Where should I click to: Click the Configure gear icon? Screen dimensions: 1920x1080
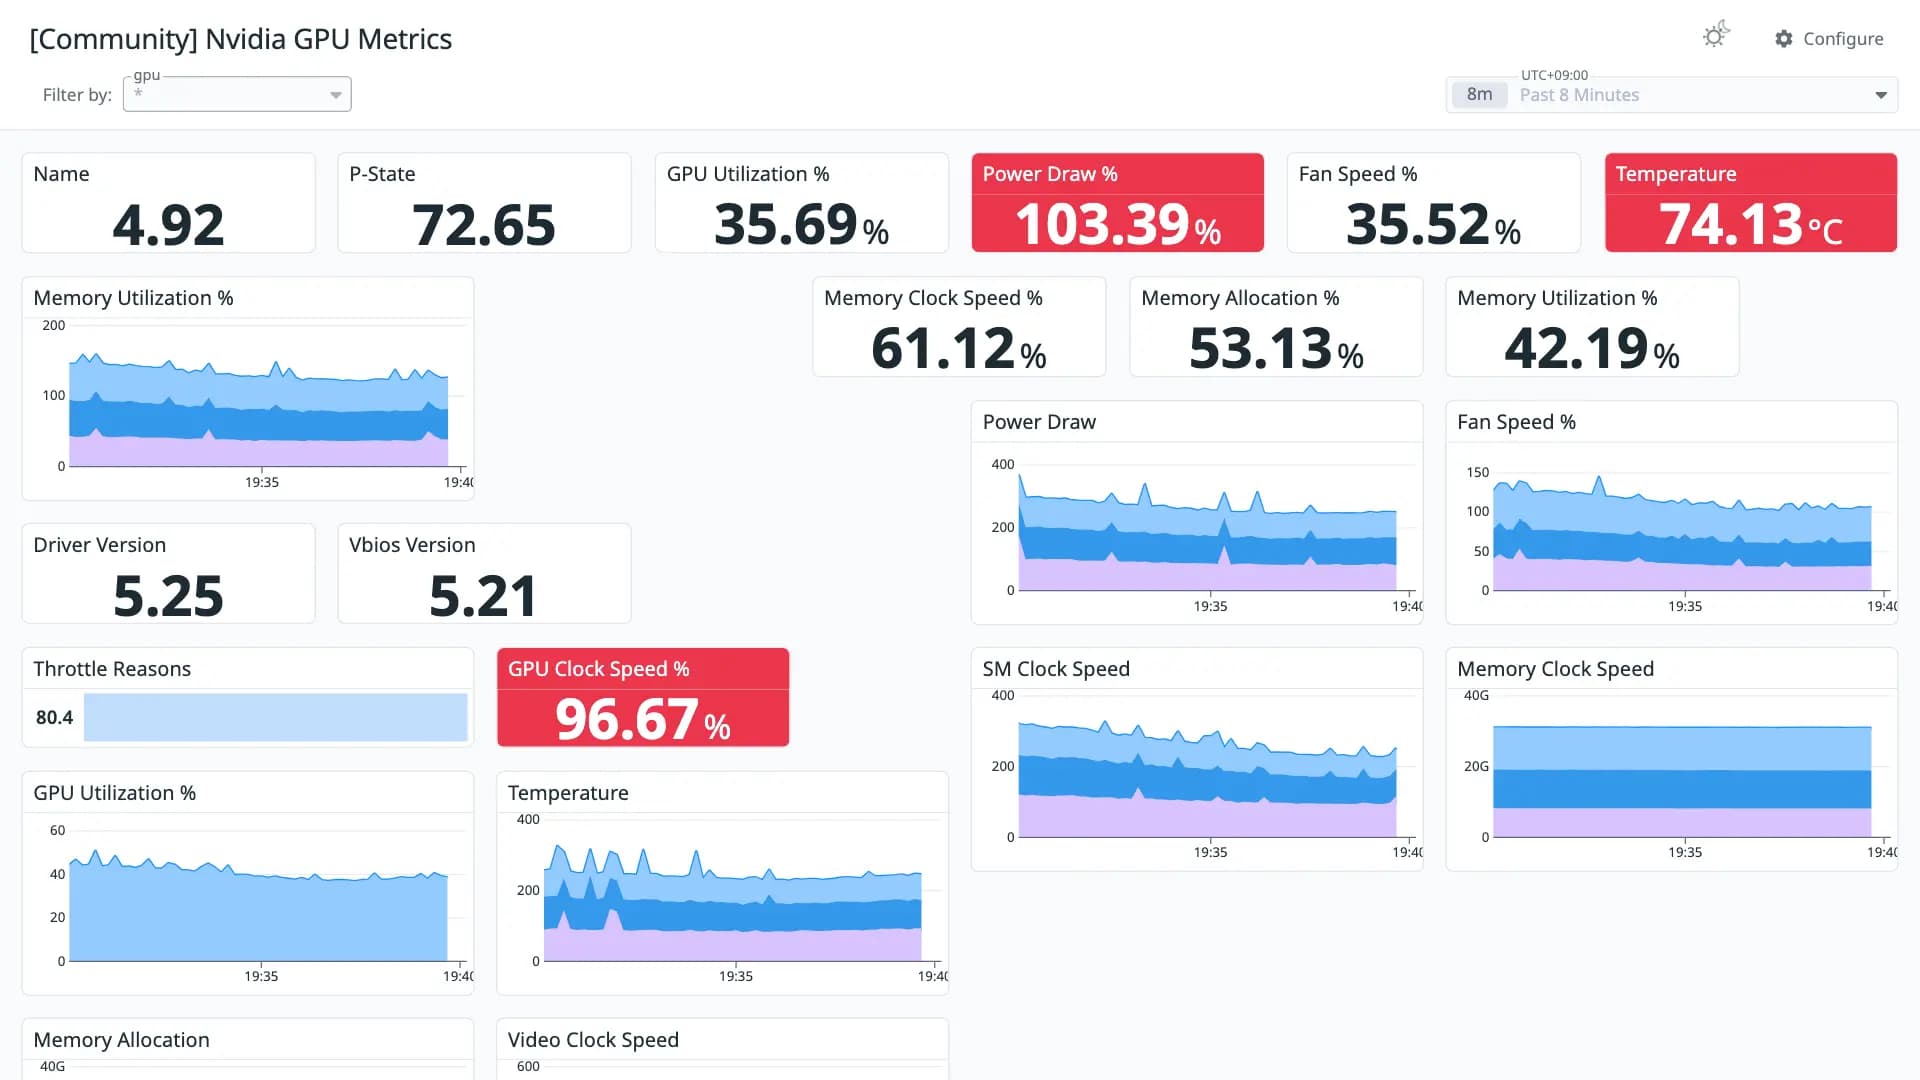1784,39
